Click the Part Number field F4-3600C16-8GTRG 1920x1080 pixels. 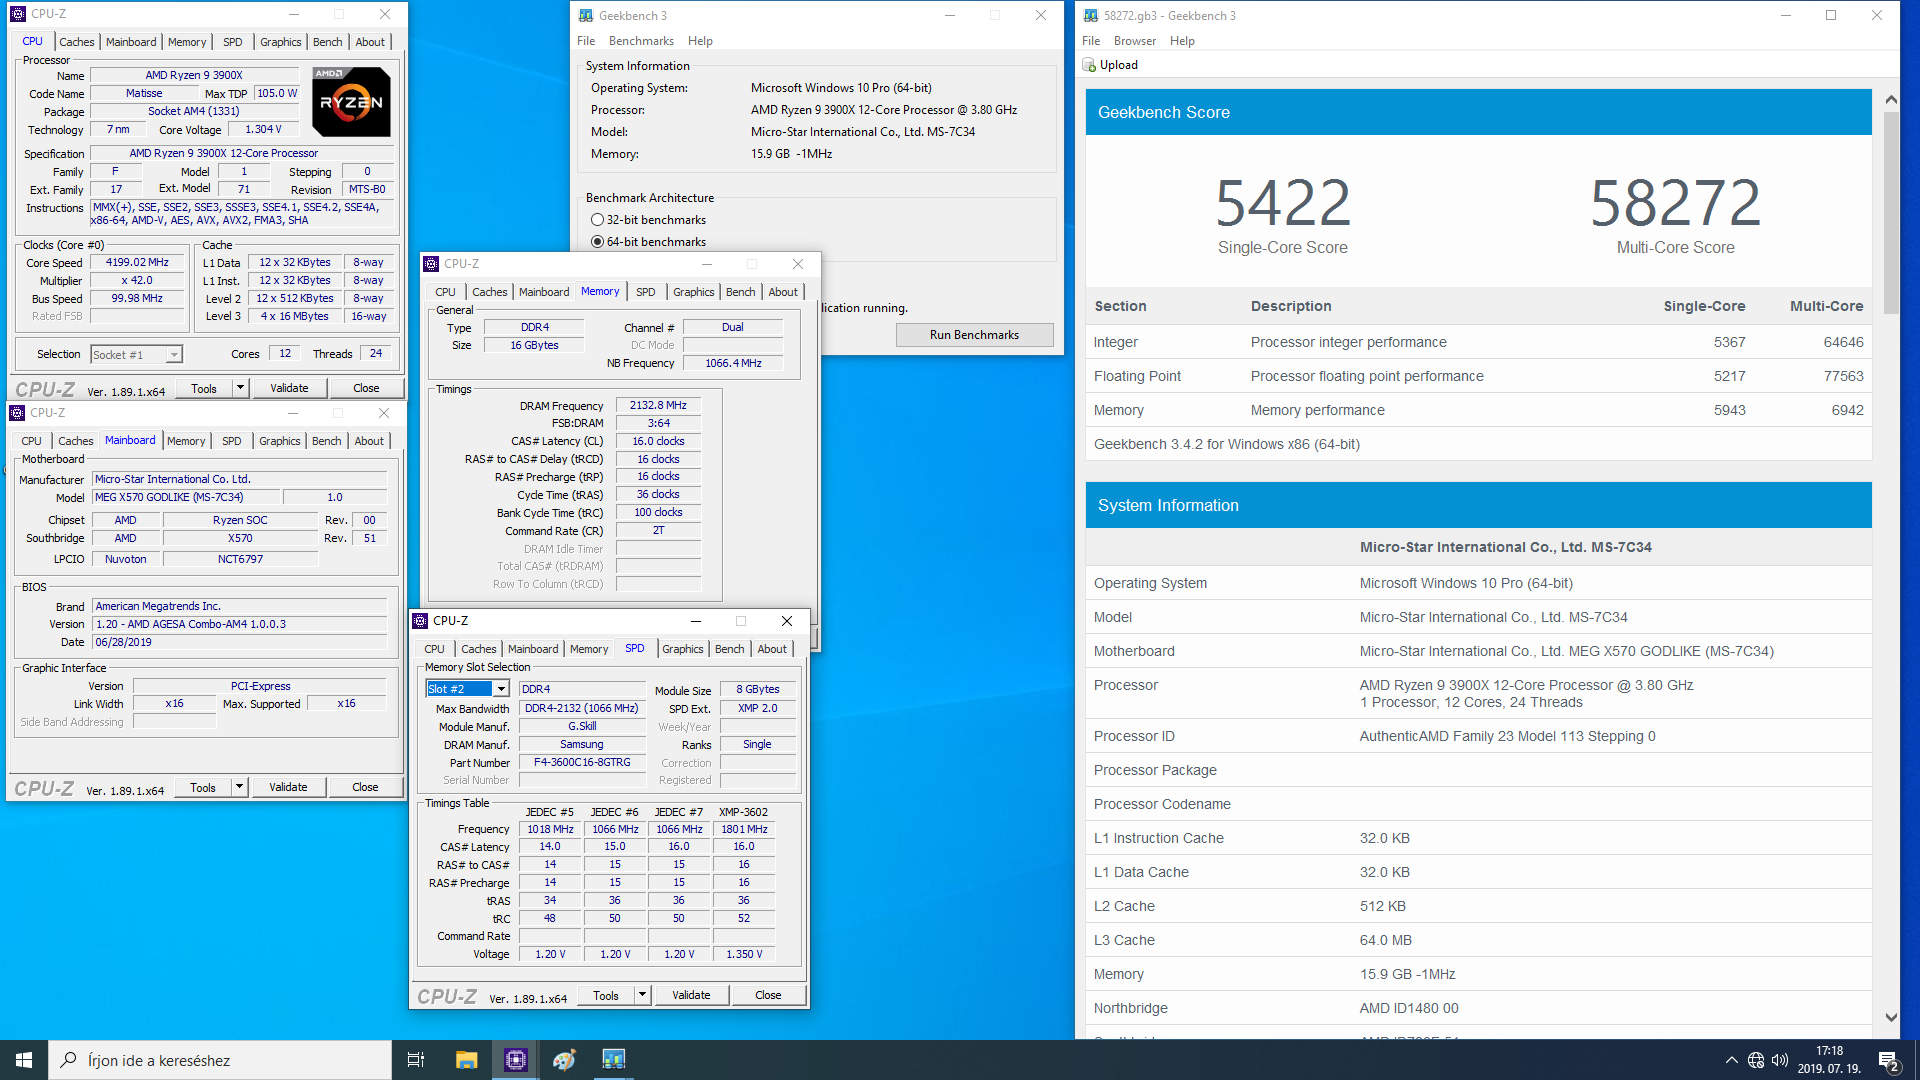click(582, 763)
